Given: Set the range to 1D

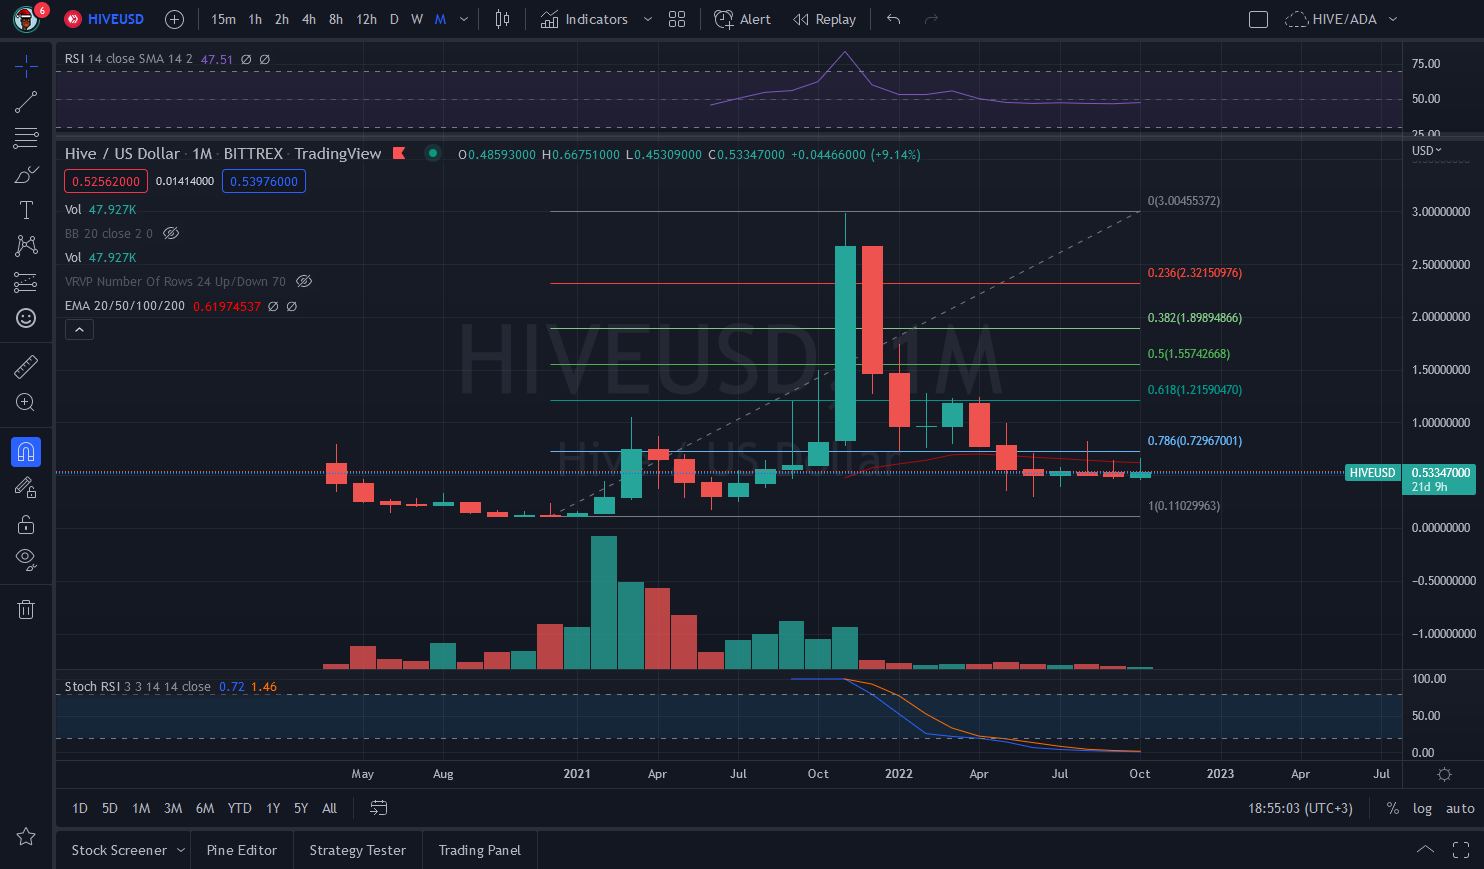Looking at the screenshot, I should pyautogui.click(x=80, y=808).
